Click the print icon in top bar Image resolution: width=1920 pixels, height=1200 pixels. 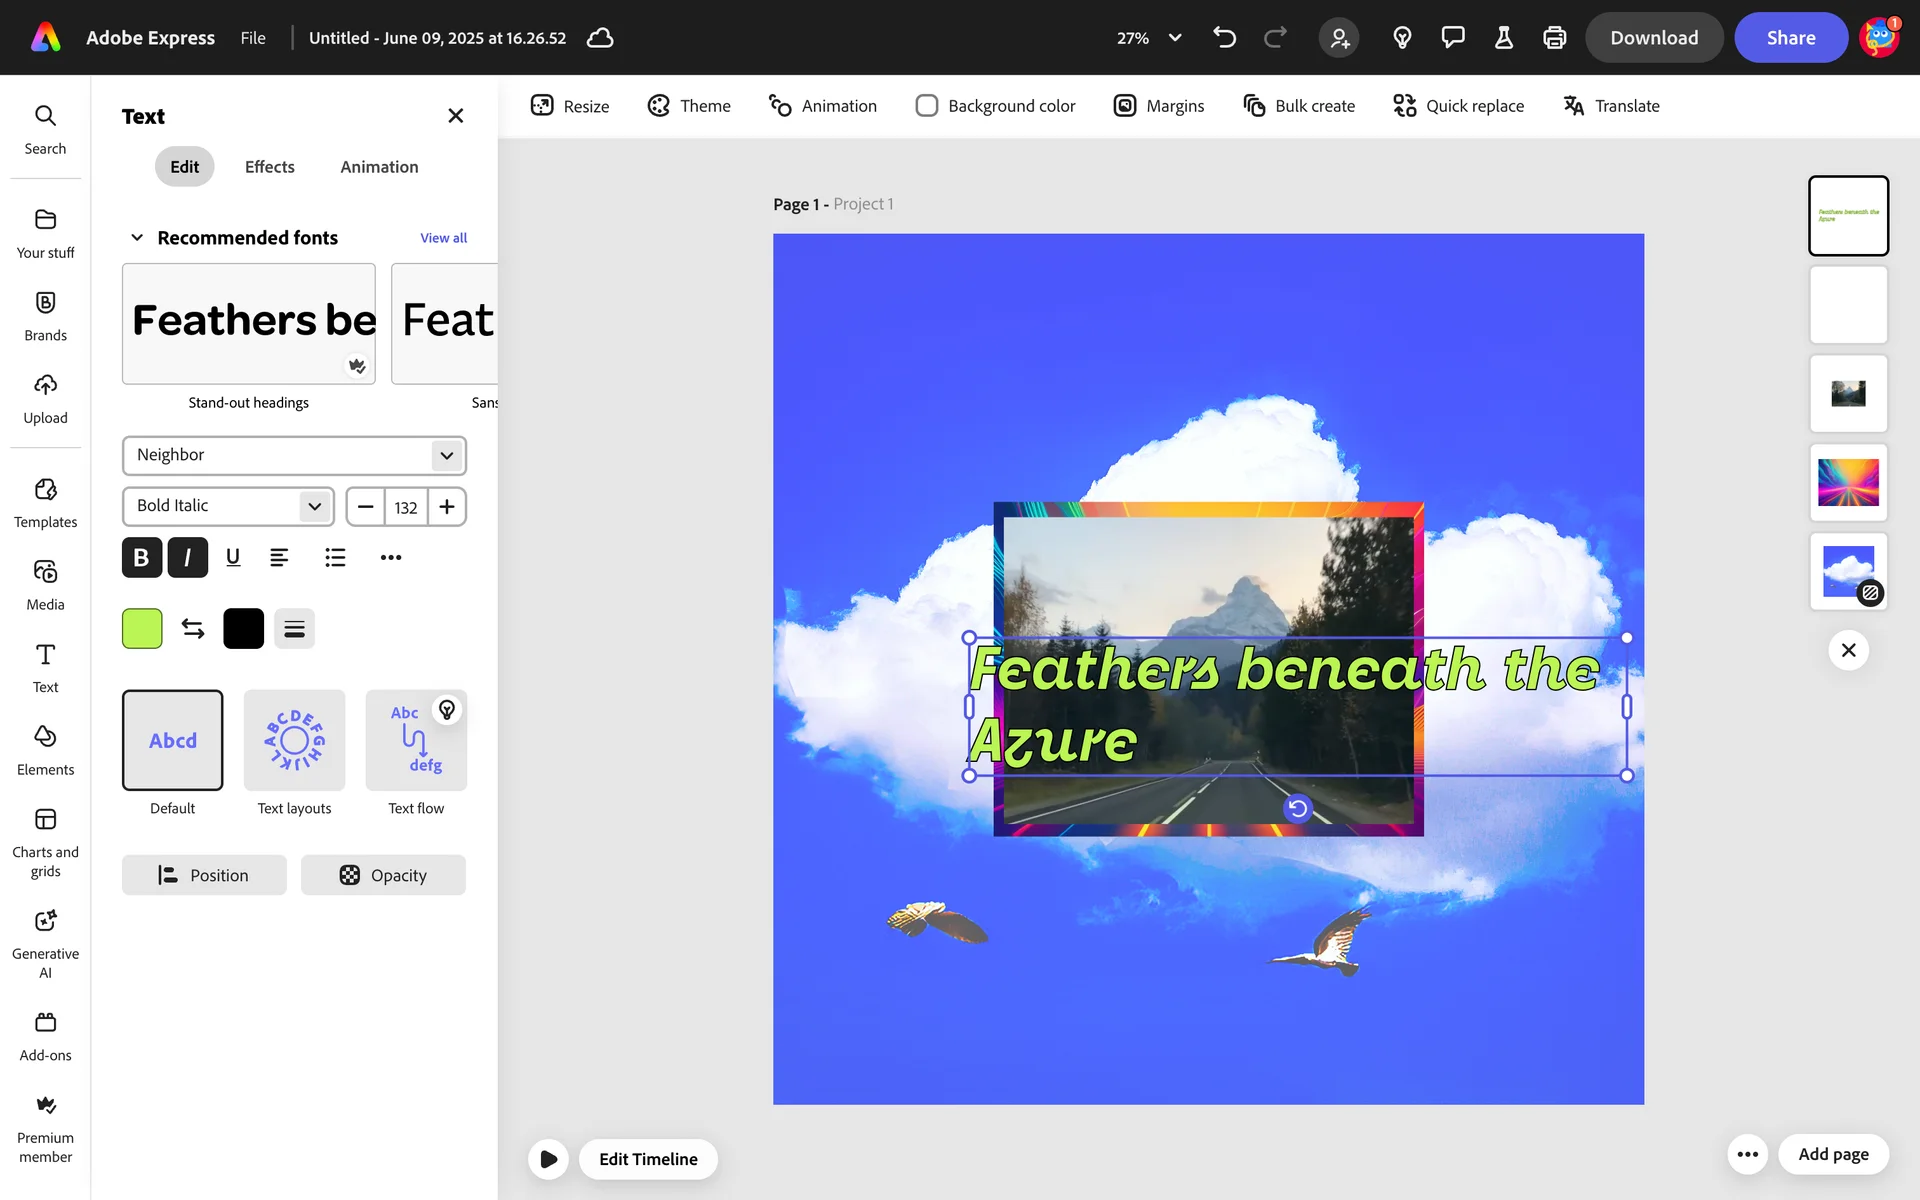[x=1554, y=38]
